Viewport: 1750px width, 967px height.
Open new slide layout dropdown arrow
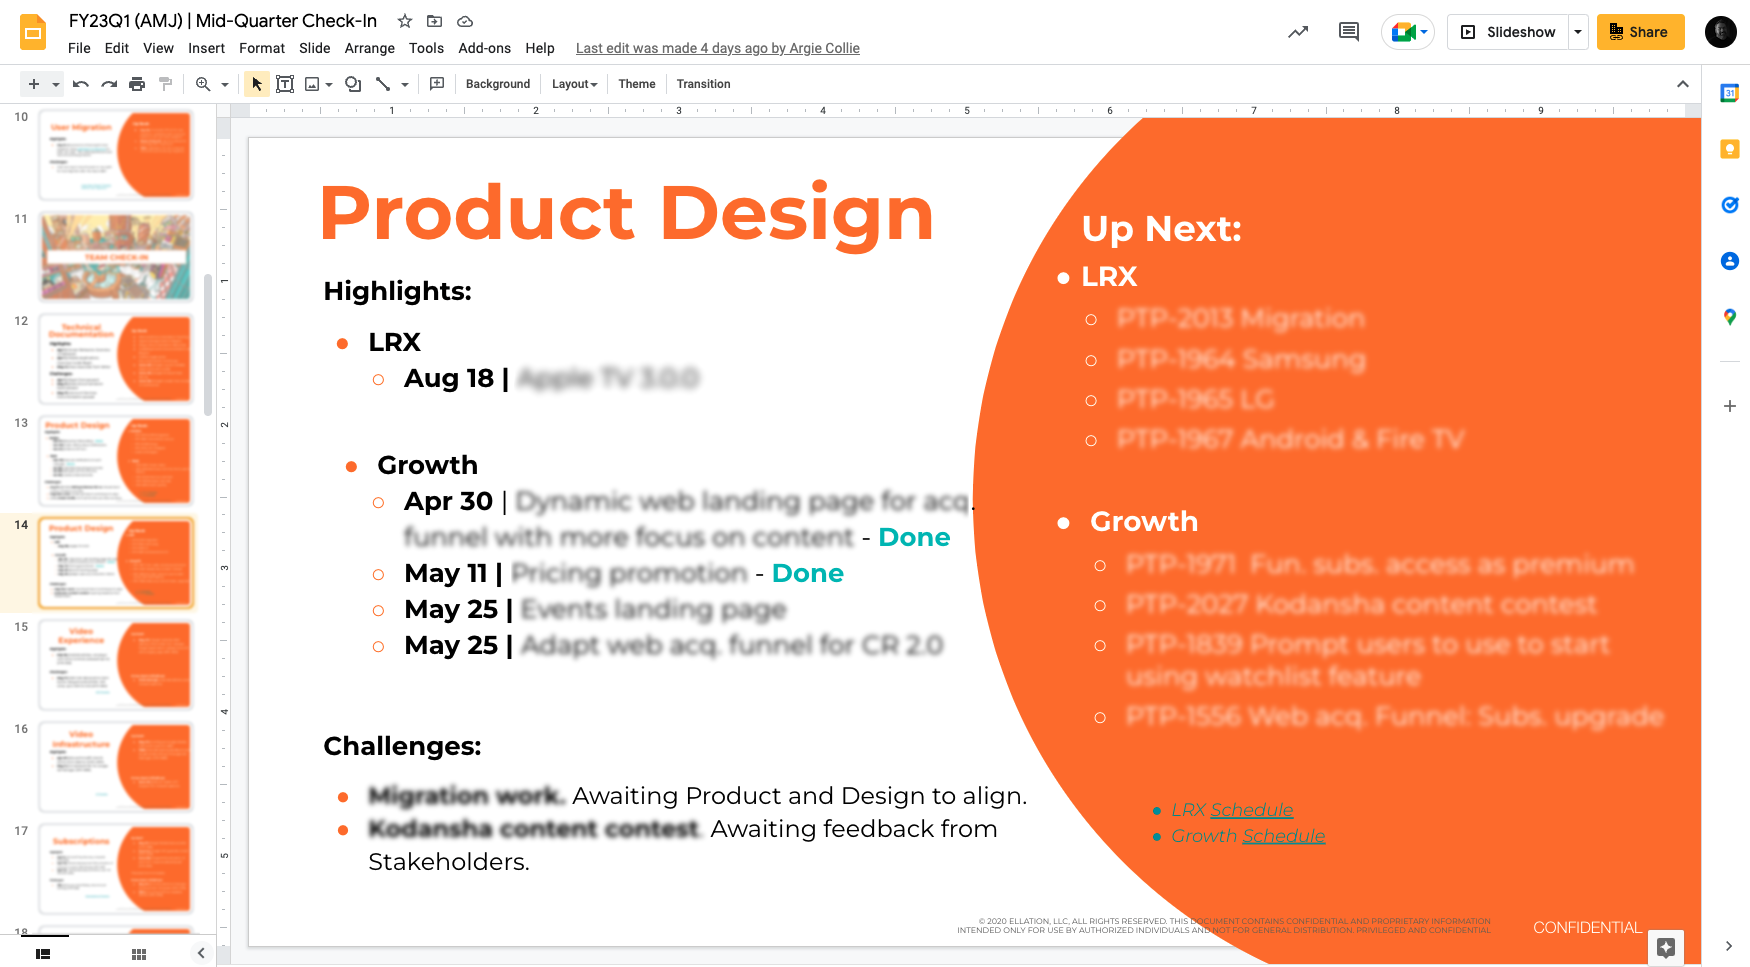coord(56,84)
